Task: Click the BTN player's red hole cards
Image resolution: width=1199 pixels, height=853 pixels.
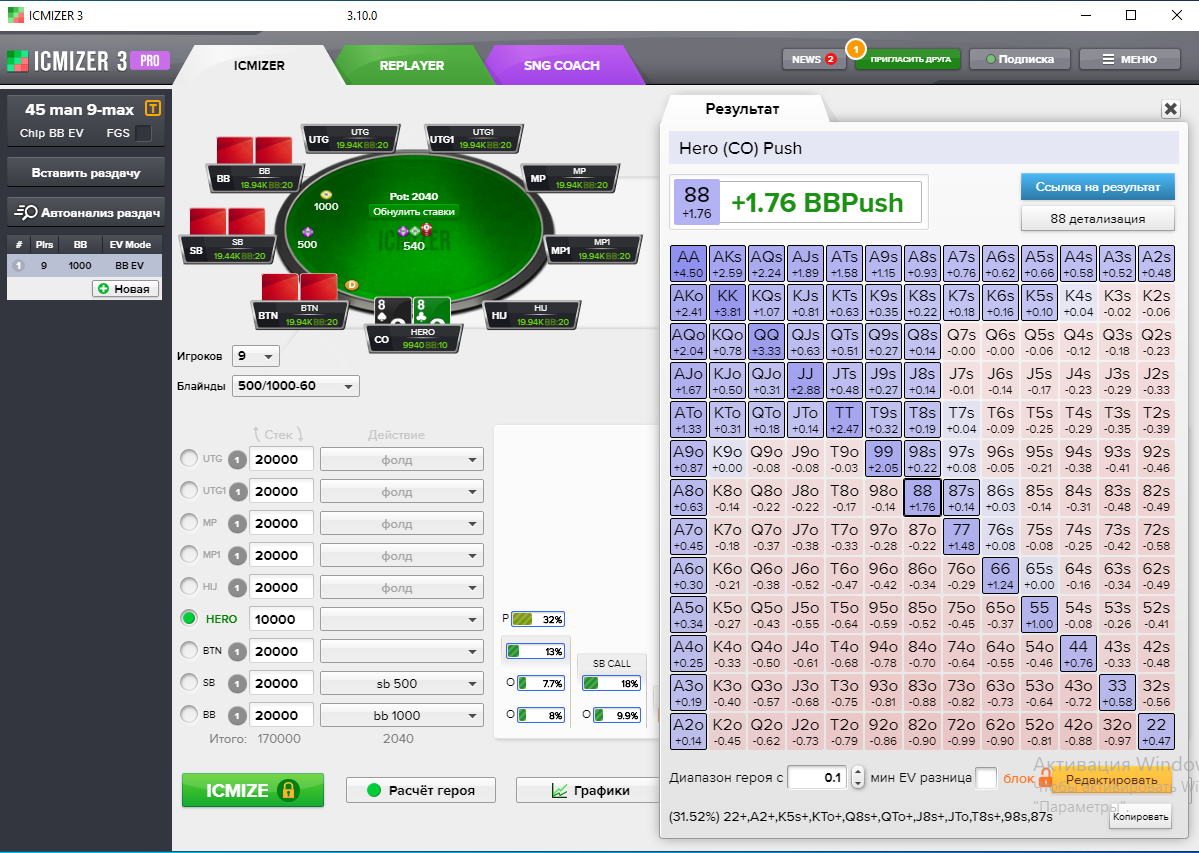Action: [300, 287]
